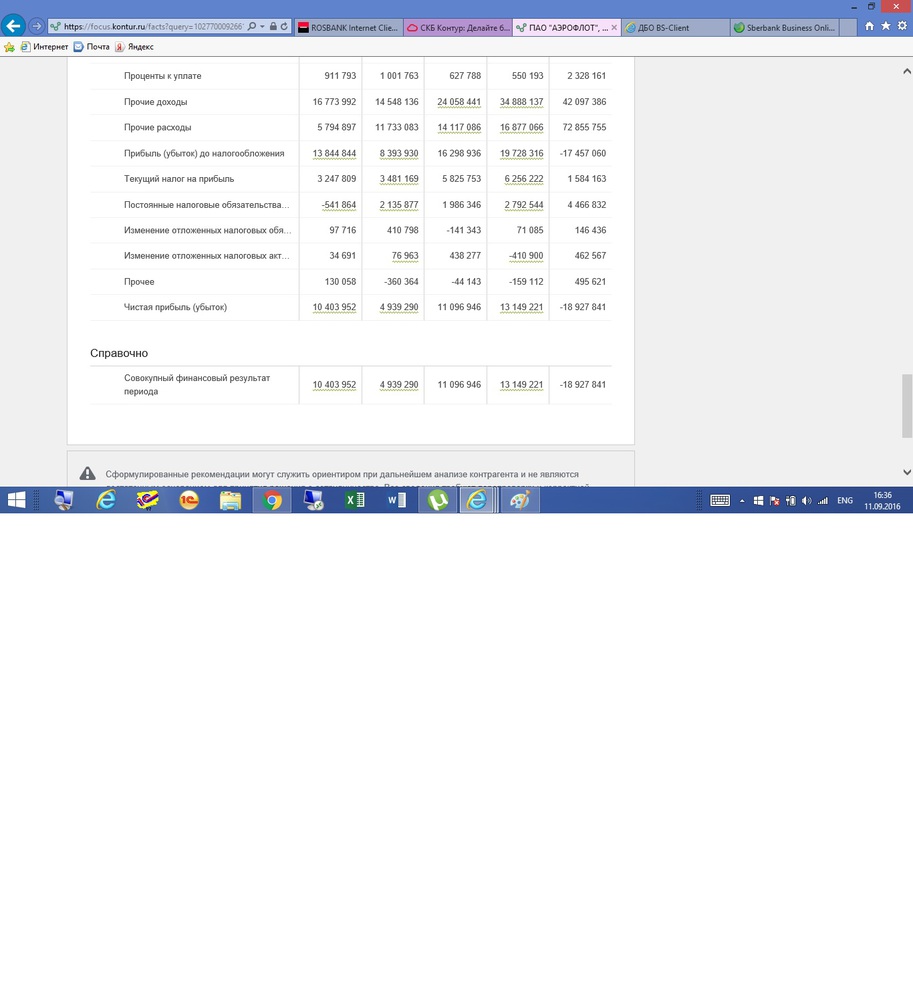Switch to the СКБ Контур tab
The height and width of the screenshot is (1000, 913).
click(458, 27)
